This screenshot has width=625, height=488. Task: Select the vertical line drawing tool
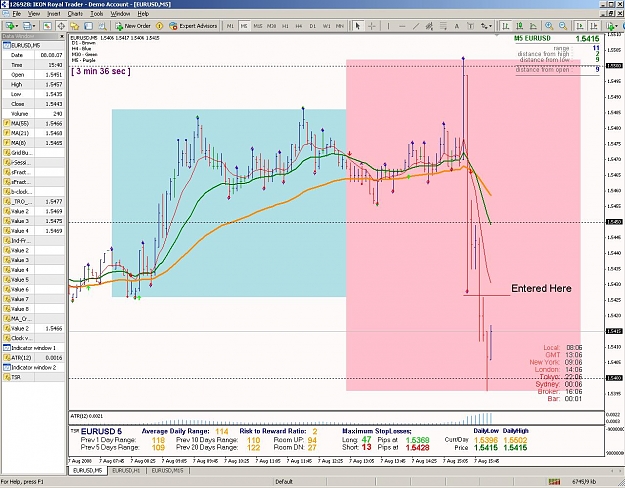[x=388, y=26]
